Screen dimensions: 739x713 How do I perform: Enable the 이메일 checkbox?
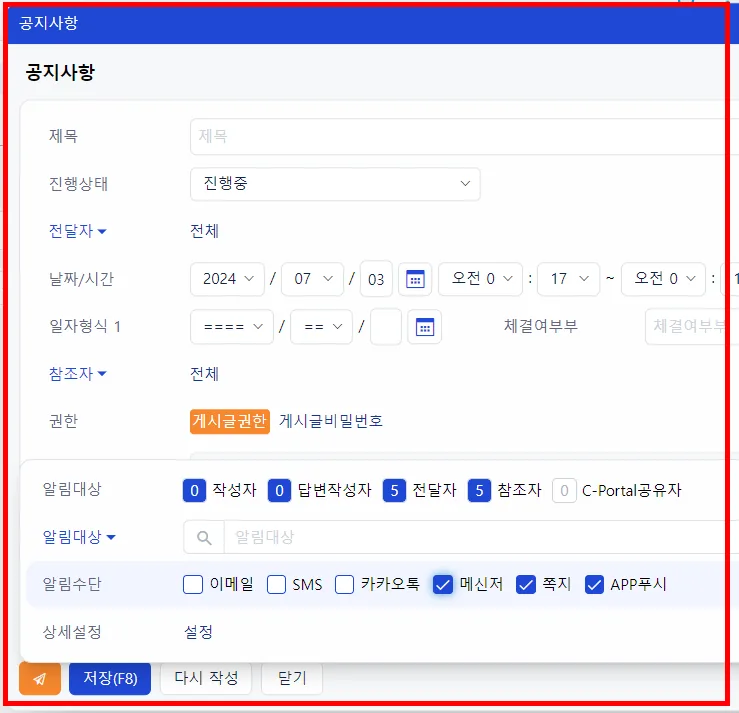click(193, 584)
